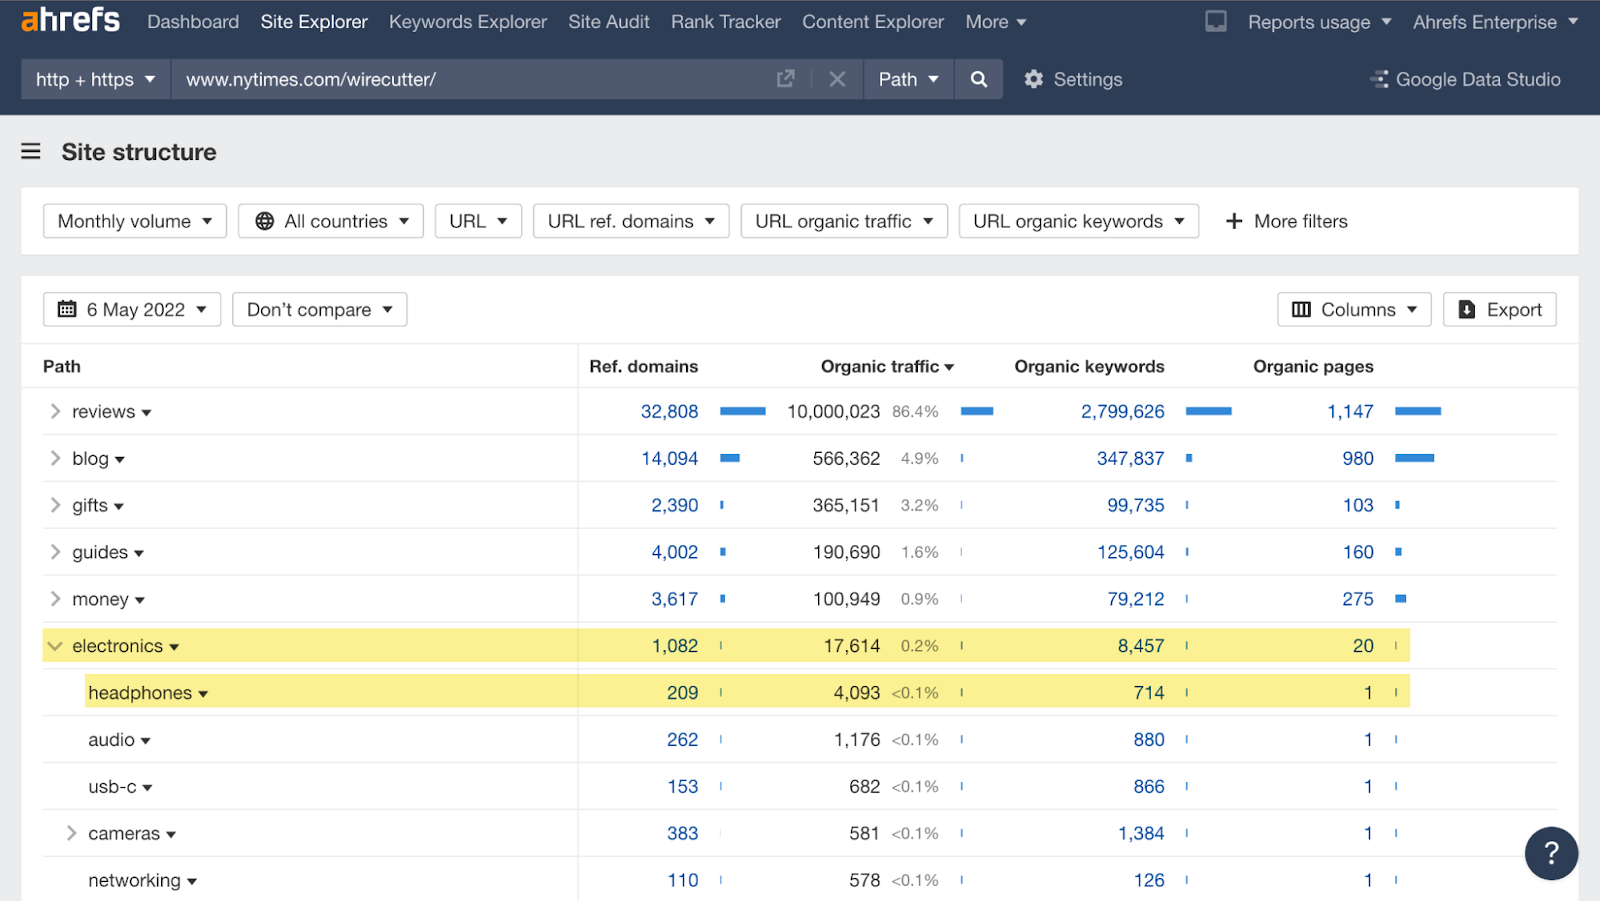Click the Ahrefs logo
Viewport: 1600px width, 902px height.
(70, 20)
